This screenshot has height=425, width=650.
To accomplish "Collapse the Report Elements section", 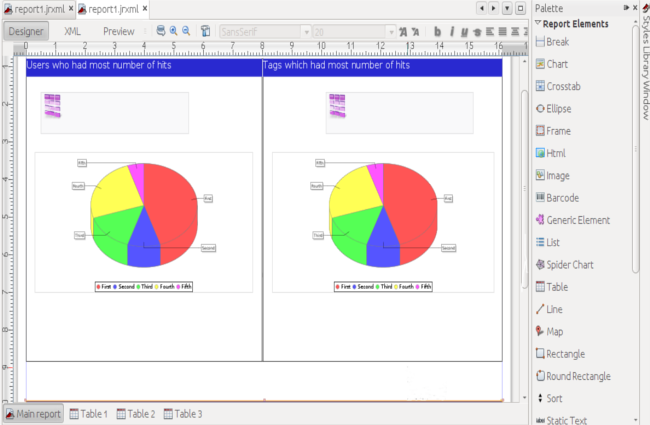I will pos(538,23).
